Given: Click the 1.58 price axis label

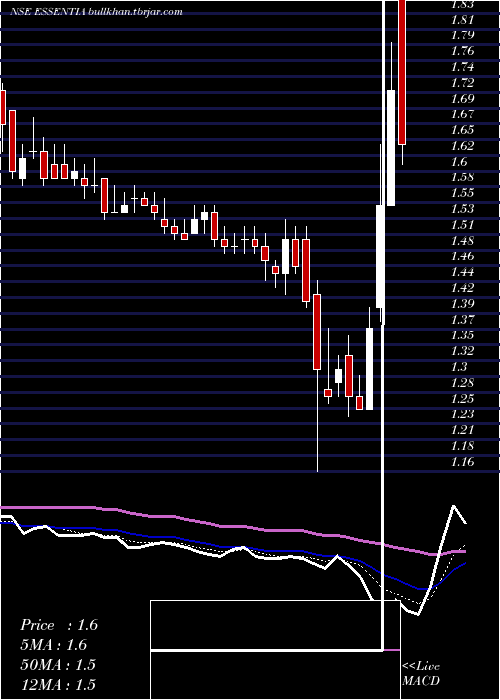Looking at the screenshot, I should click(x=462, y=177).
